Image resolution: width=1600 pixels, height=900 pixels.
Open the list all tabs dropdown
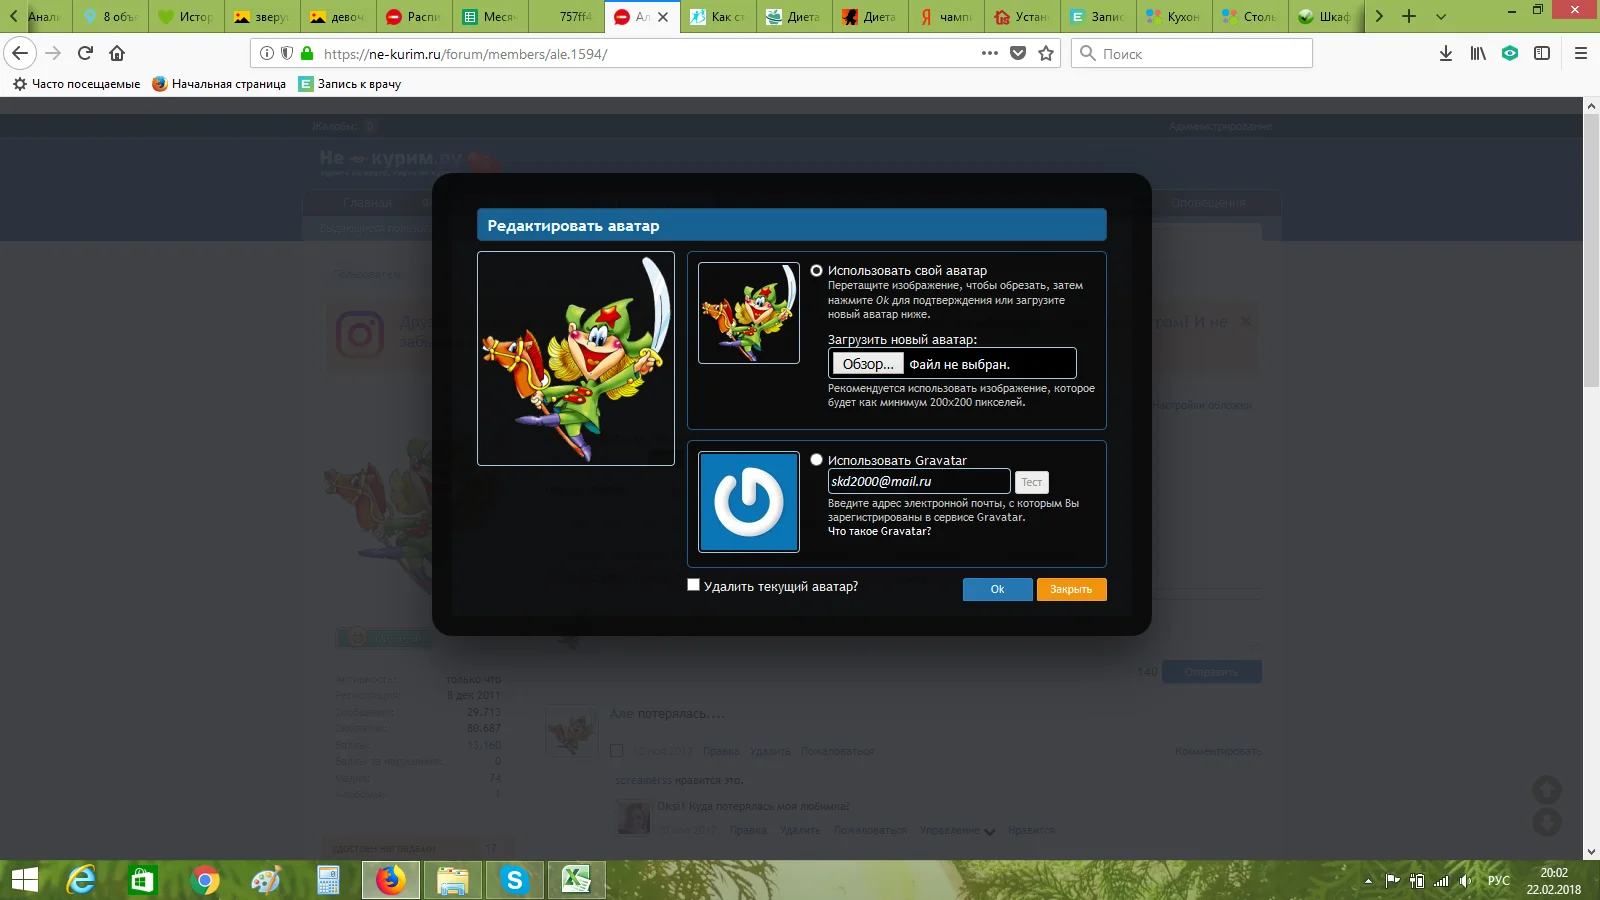(x=1441, y=16)
